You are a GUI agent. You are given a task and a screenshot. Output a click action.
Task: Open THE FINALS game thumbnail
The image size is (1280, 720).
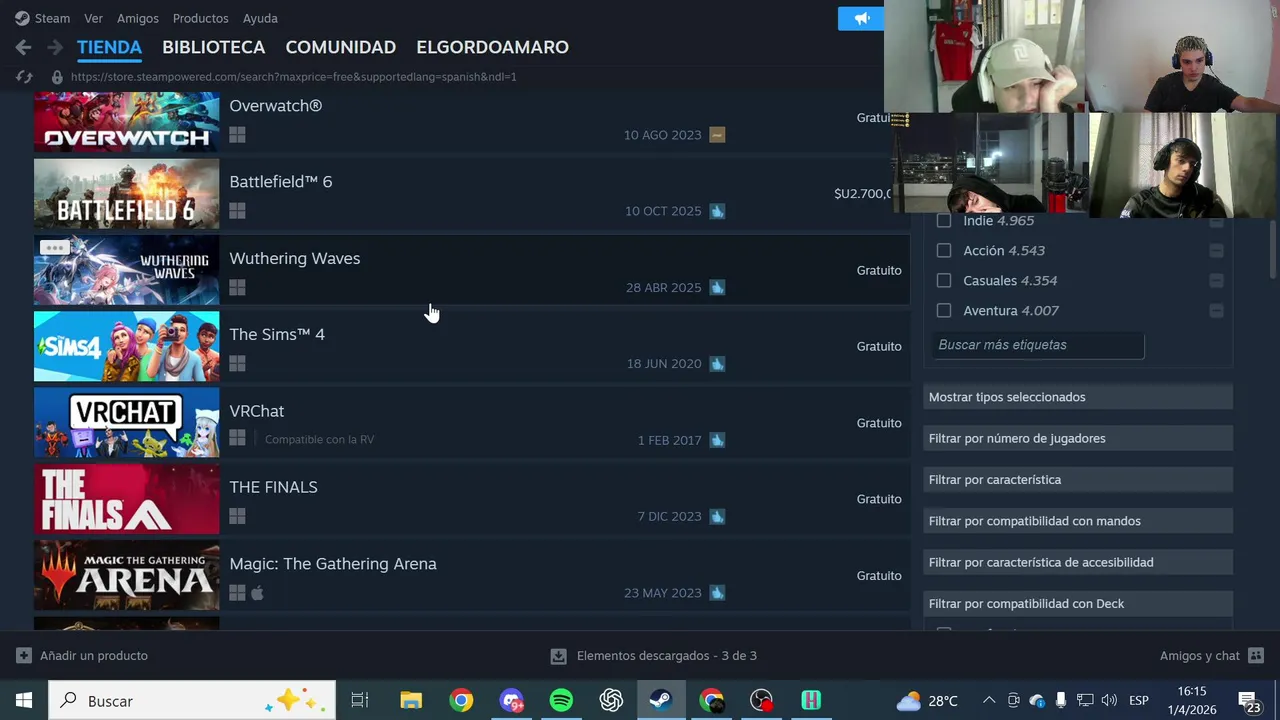(126, 499)
